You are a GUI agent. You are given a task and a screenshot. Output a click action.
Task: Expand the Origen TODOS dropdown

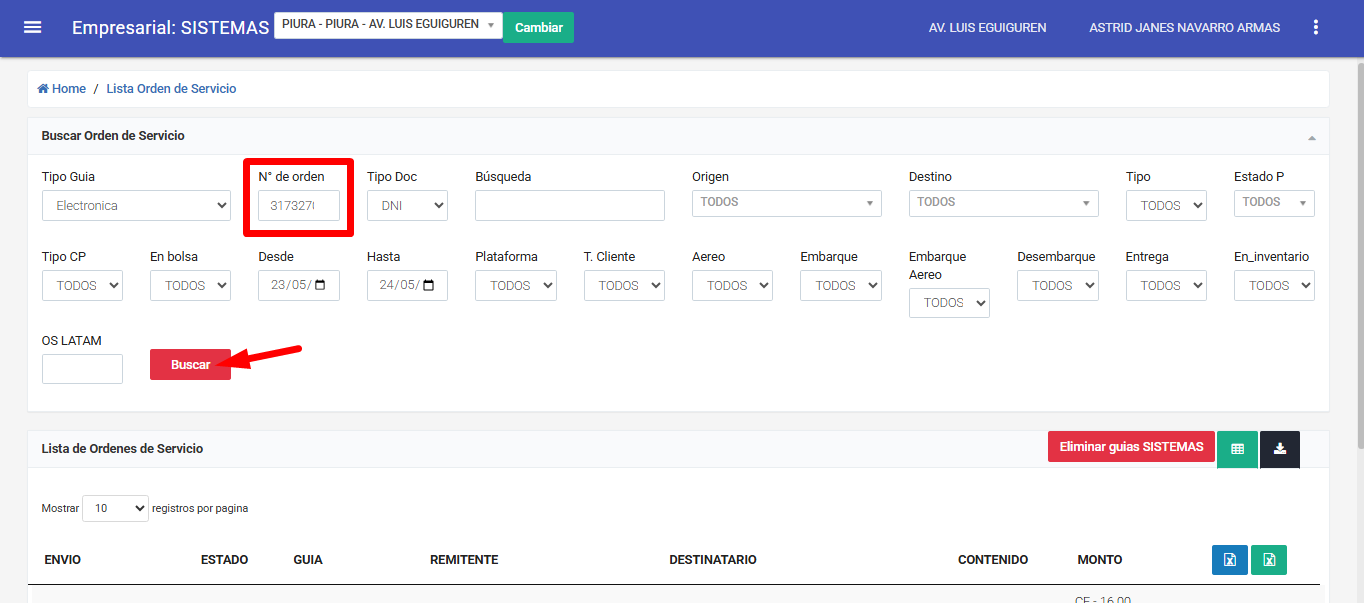[786, 203]
